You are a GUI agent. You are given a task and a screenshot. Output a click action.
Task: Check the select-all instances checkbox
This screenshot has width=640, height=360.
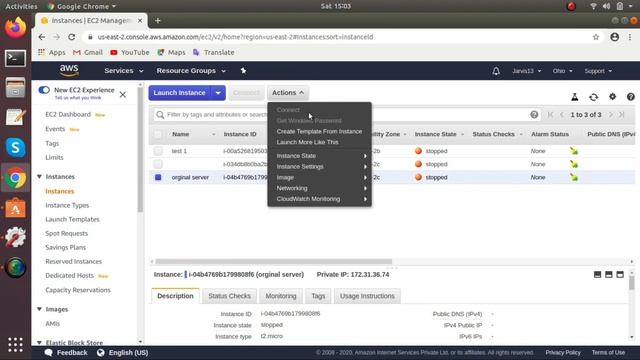click(x=158, y=134)
